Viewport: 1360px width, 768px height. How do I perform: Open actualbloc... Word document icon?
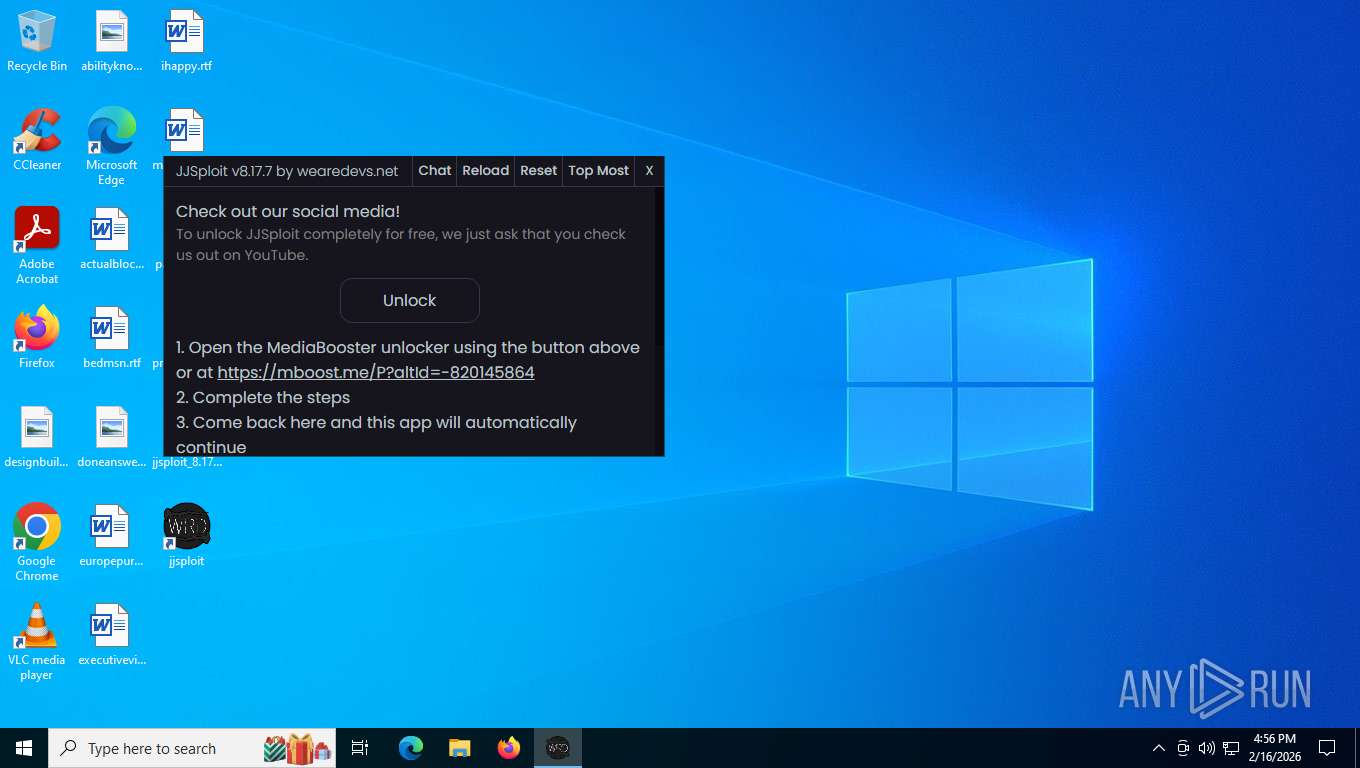click(111, 239)
